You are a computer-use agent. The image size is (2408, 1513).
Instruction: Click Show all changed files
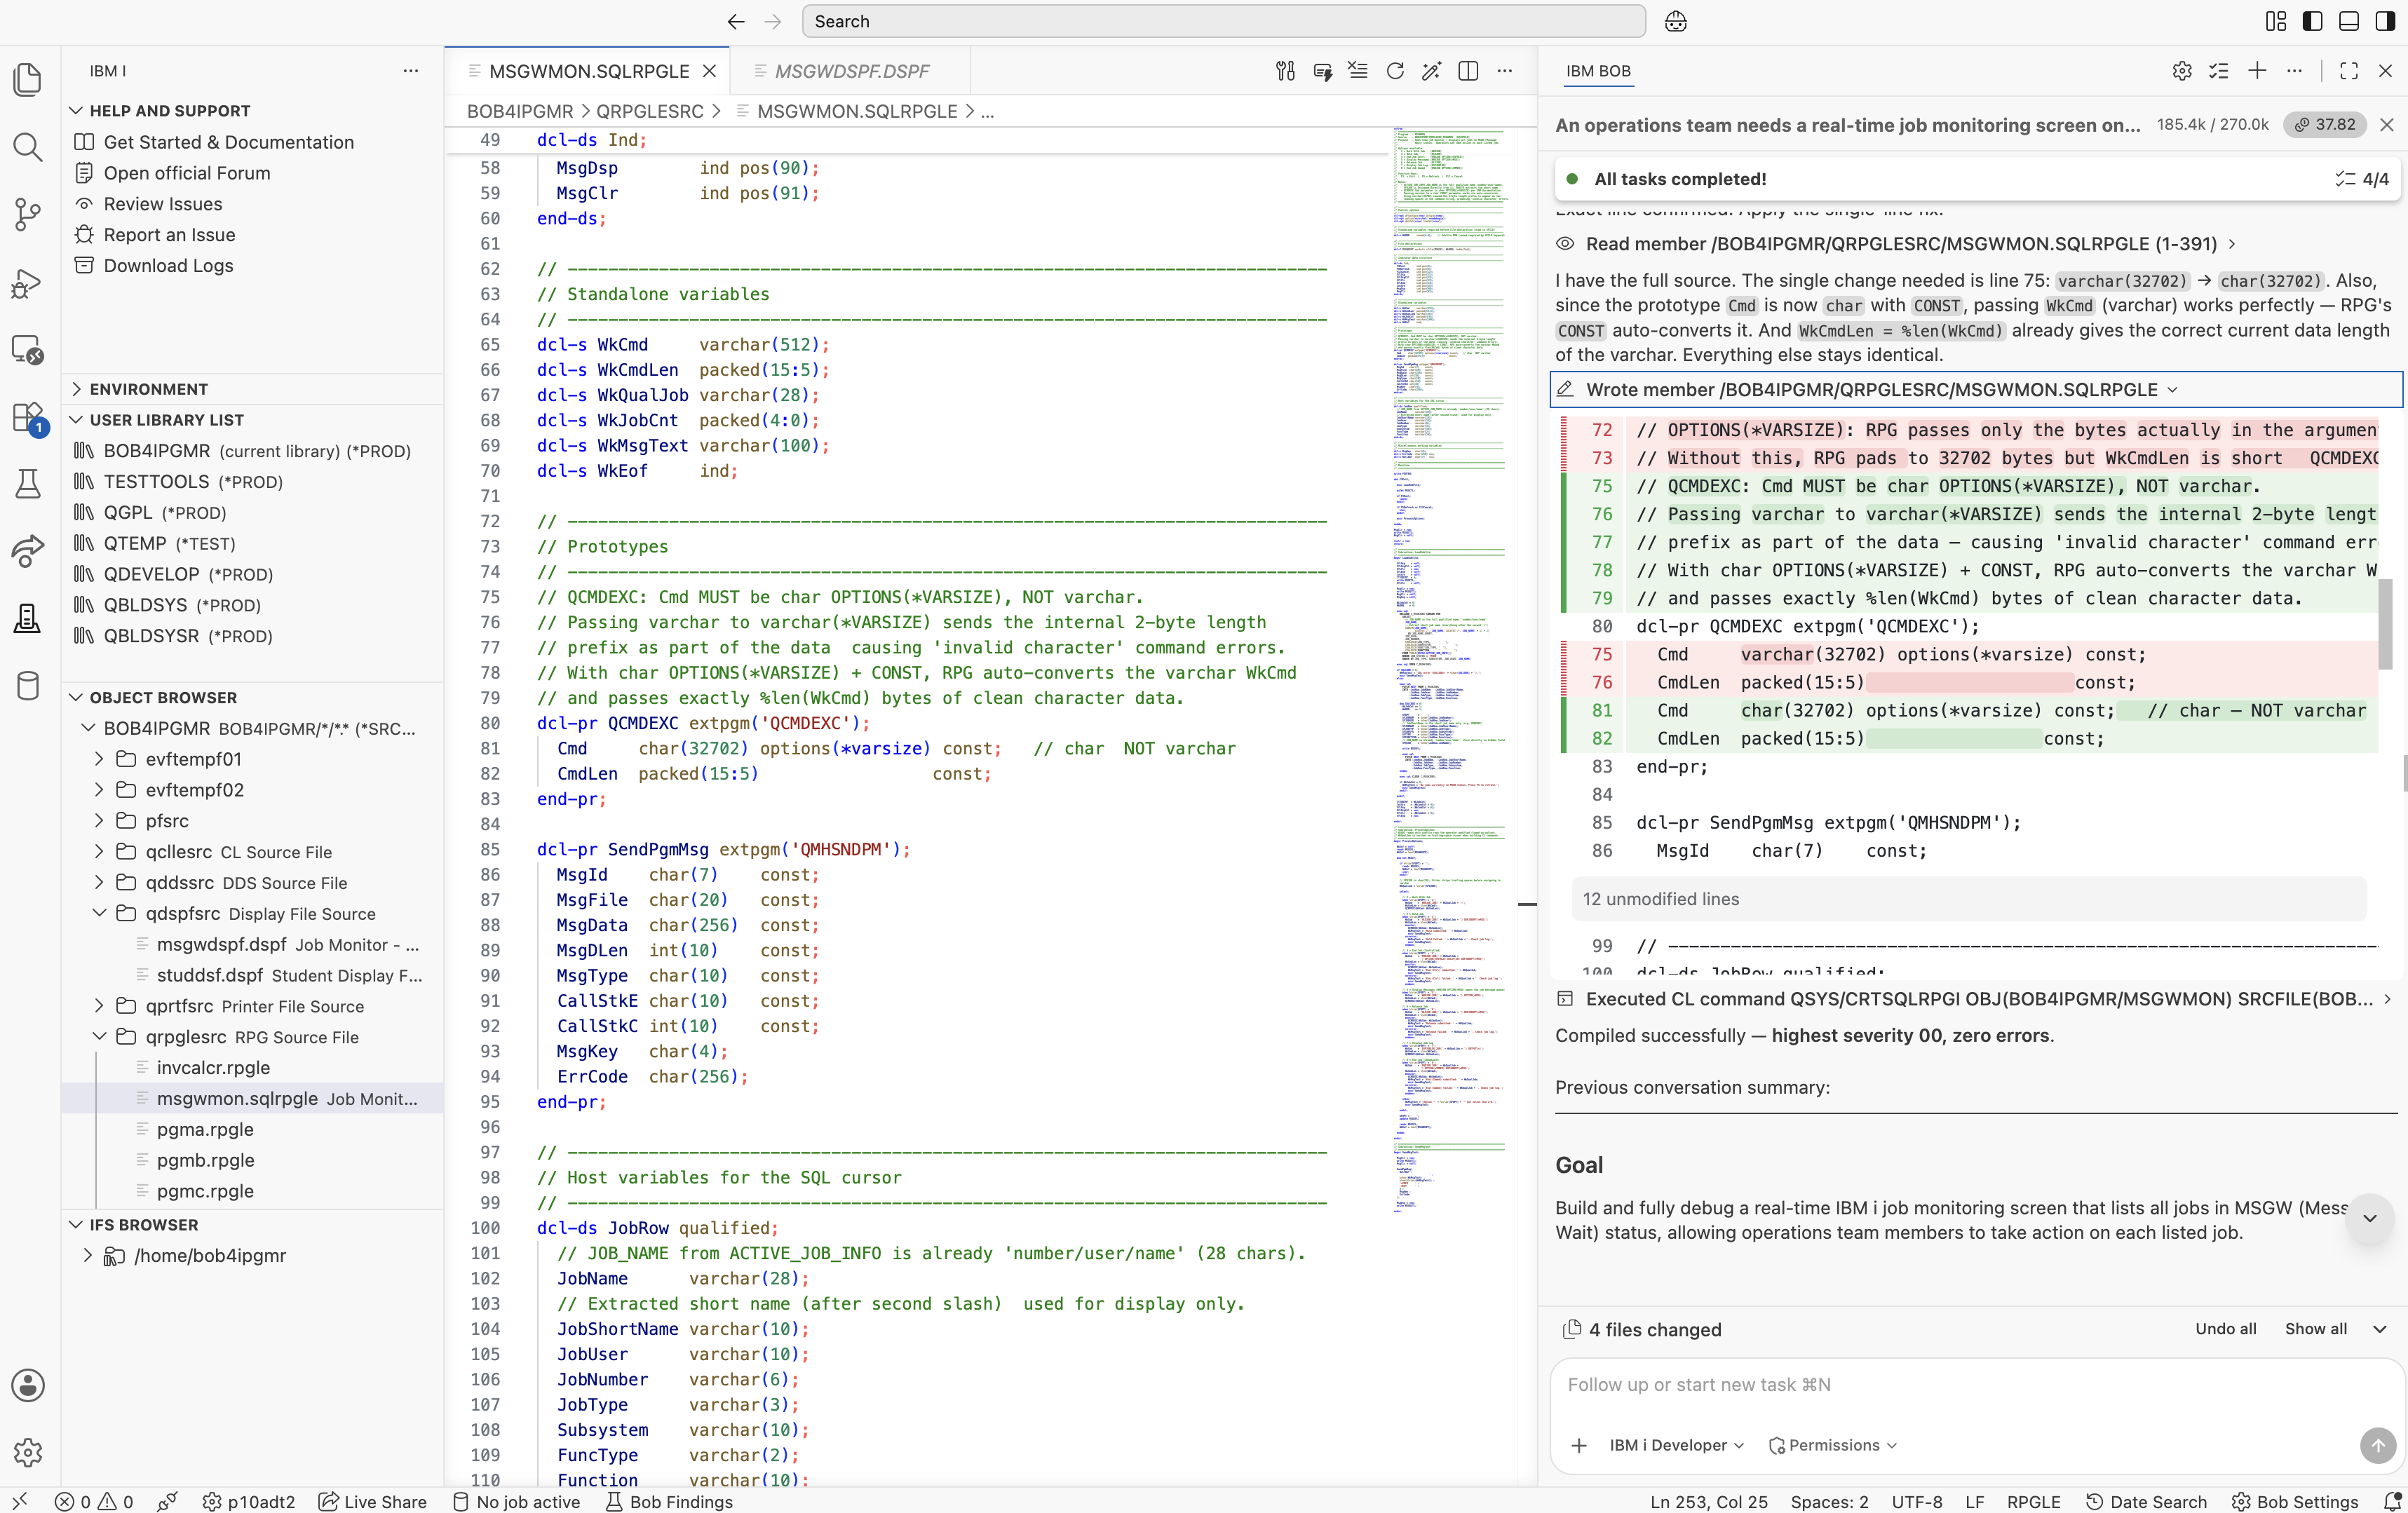pos(2316,1329)
